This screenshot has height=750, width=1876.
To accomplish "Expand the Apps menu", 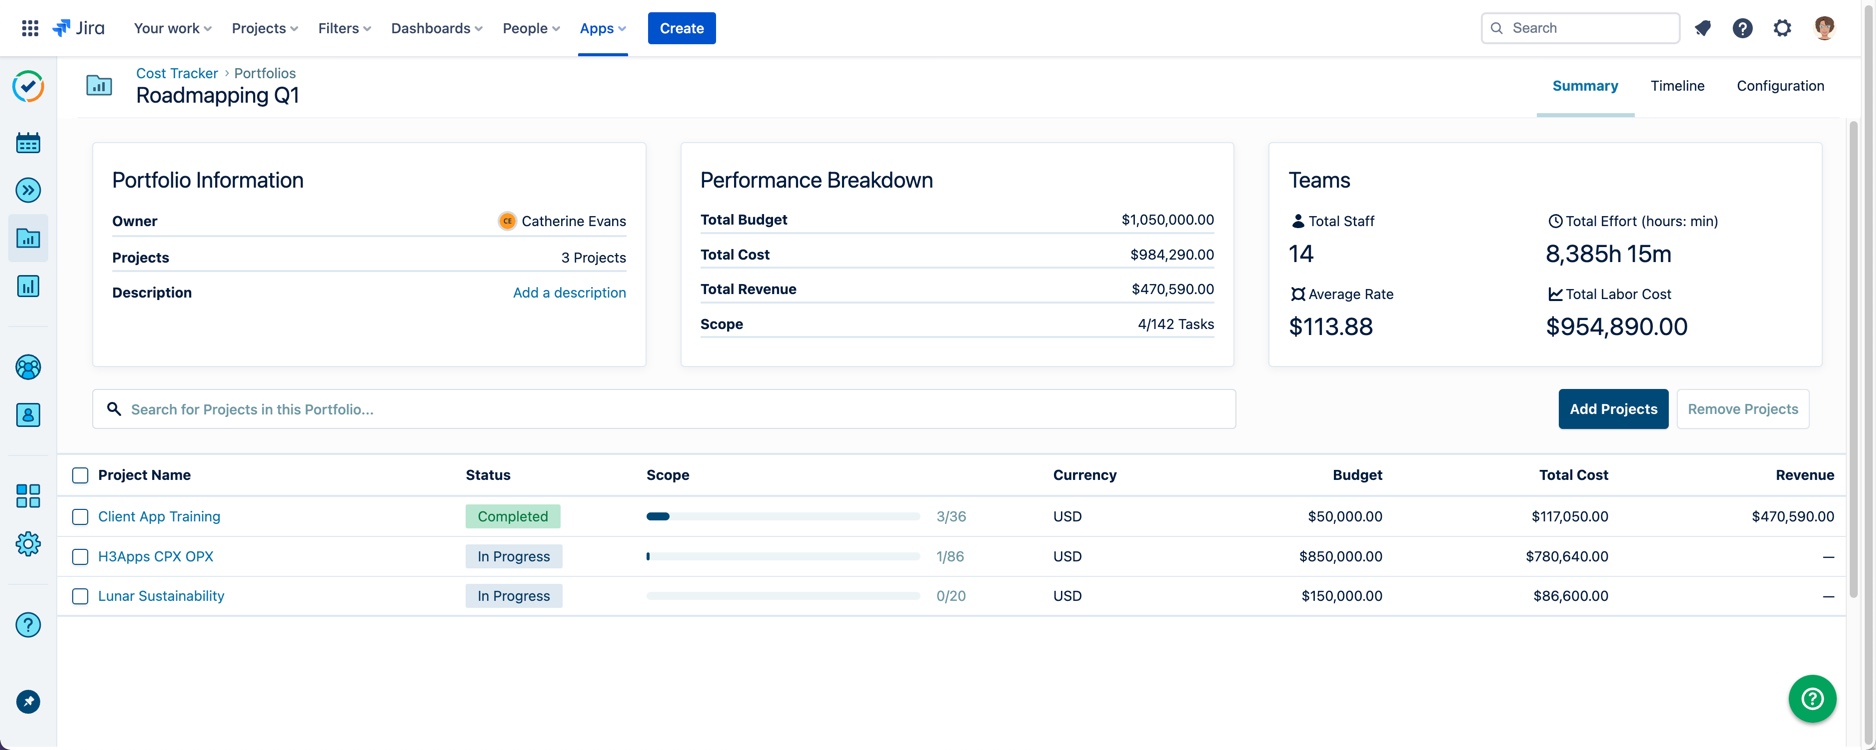I will (x=602, y=28).
